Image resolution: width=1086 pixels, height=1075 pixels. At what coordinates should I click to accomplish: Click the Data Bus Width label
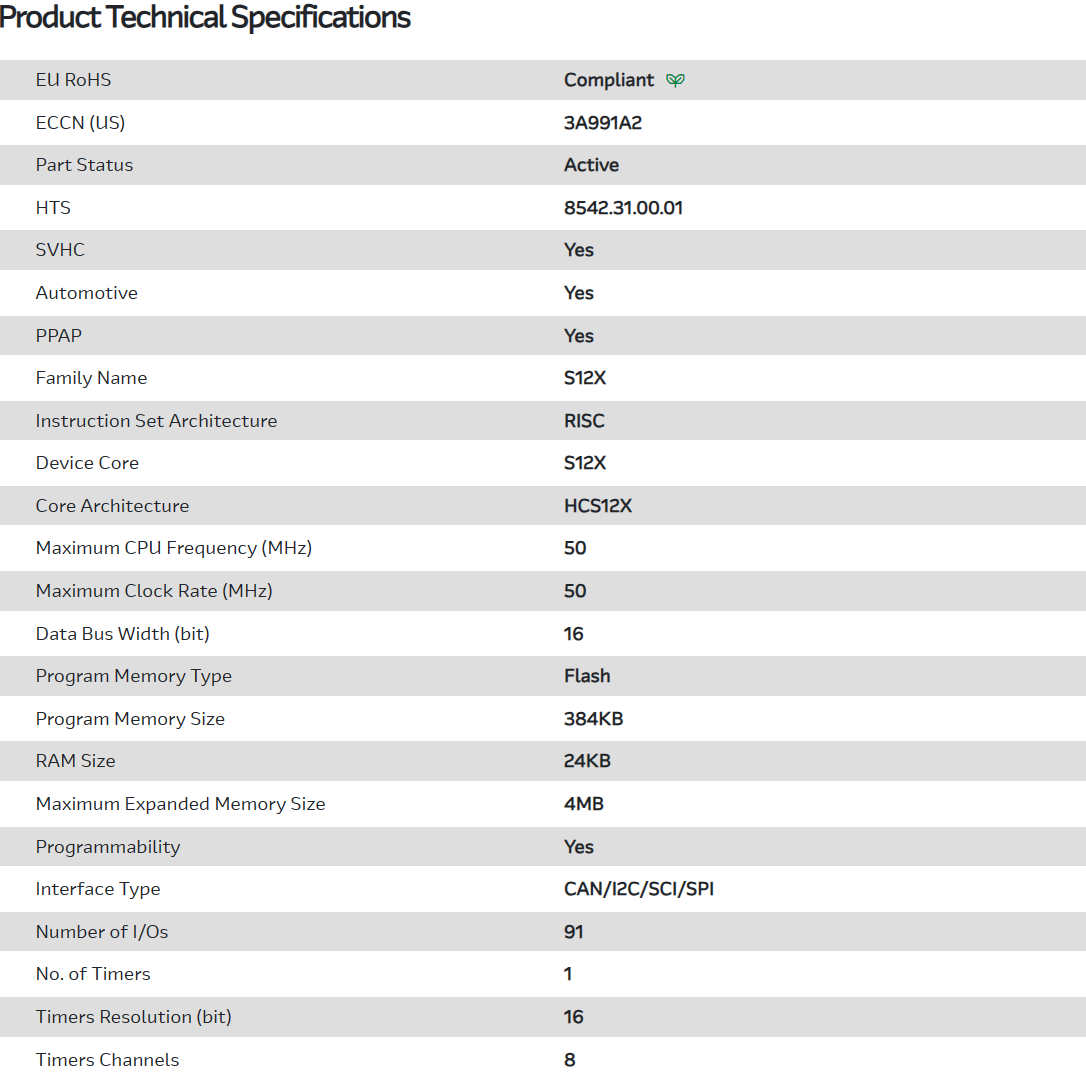[x=122, y=634]
